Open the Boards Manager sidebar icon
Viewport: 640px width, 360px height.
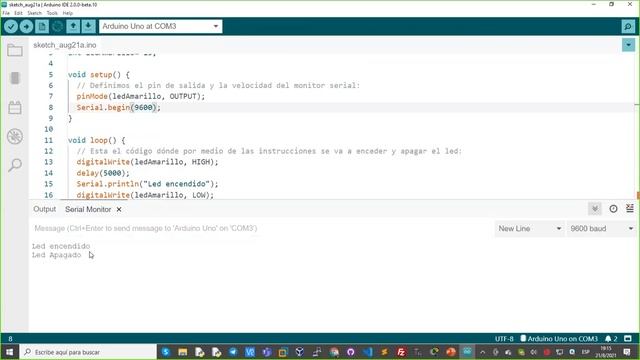(x=15, y=78)
